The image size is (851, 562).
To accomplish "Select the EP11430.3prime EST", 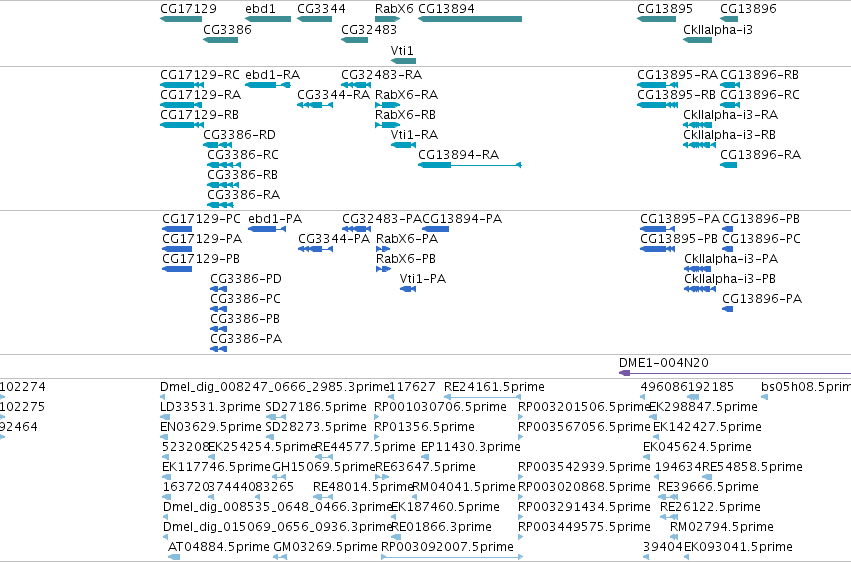I will click(x=425, y=458).
